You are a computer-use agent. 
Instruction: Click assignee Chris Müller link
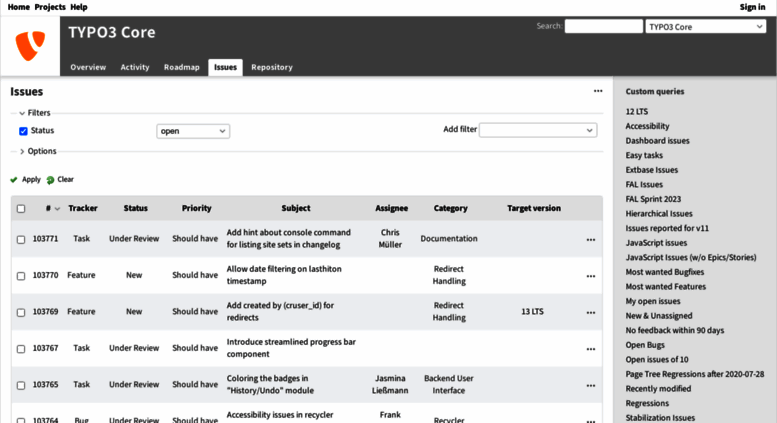tap(390, 239)
